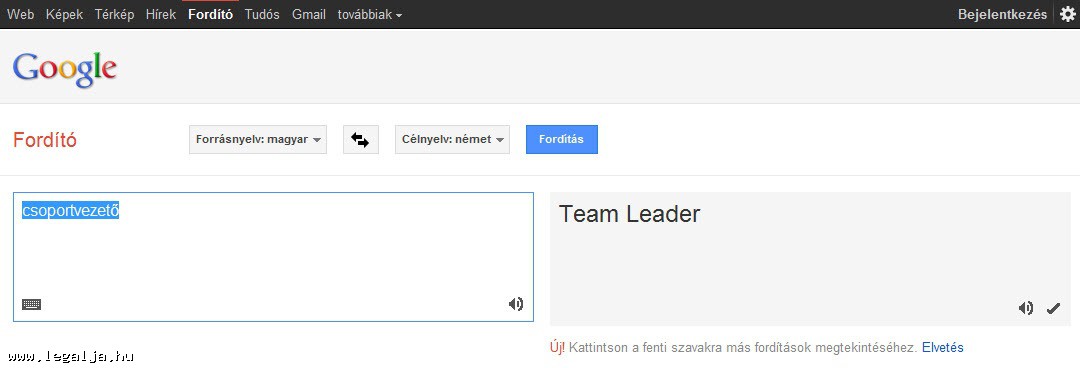The height and width of the screenshot is (368, 1080).
Task: Open the Web tab in top bar
Action: [21, 14]
